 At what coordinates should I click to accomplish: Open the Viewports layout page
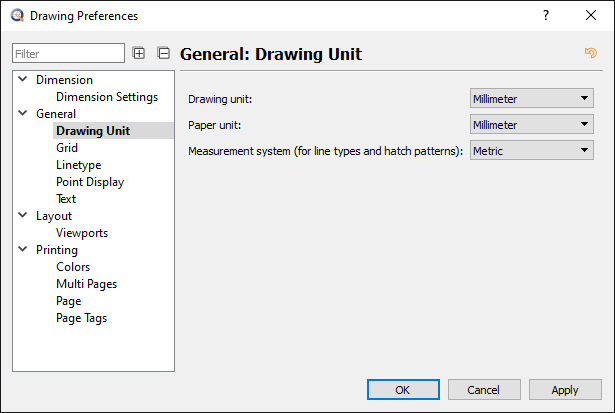[x=82, y=233]
